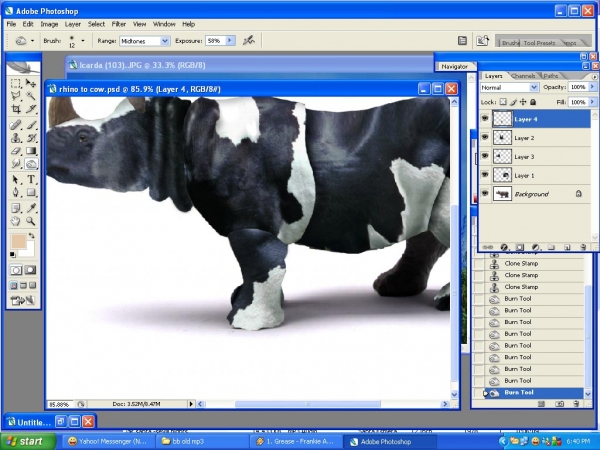Open the Fill slider arrow

point(592,102)
